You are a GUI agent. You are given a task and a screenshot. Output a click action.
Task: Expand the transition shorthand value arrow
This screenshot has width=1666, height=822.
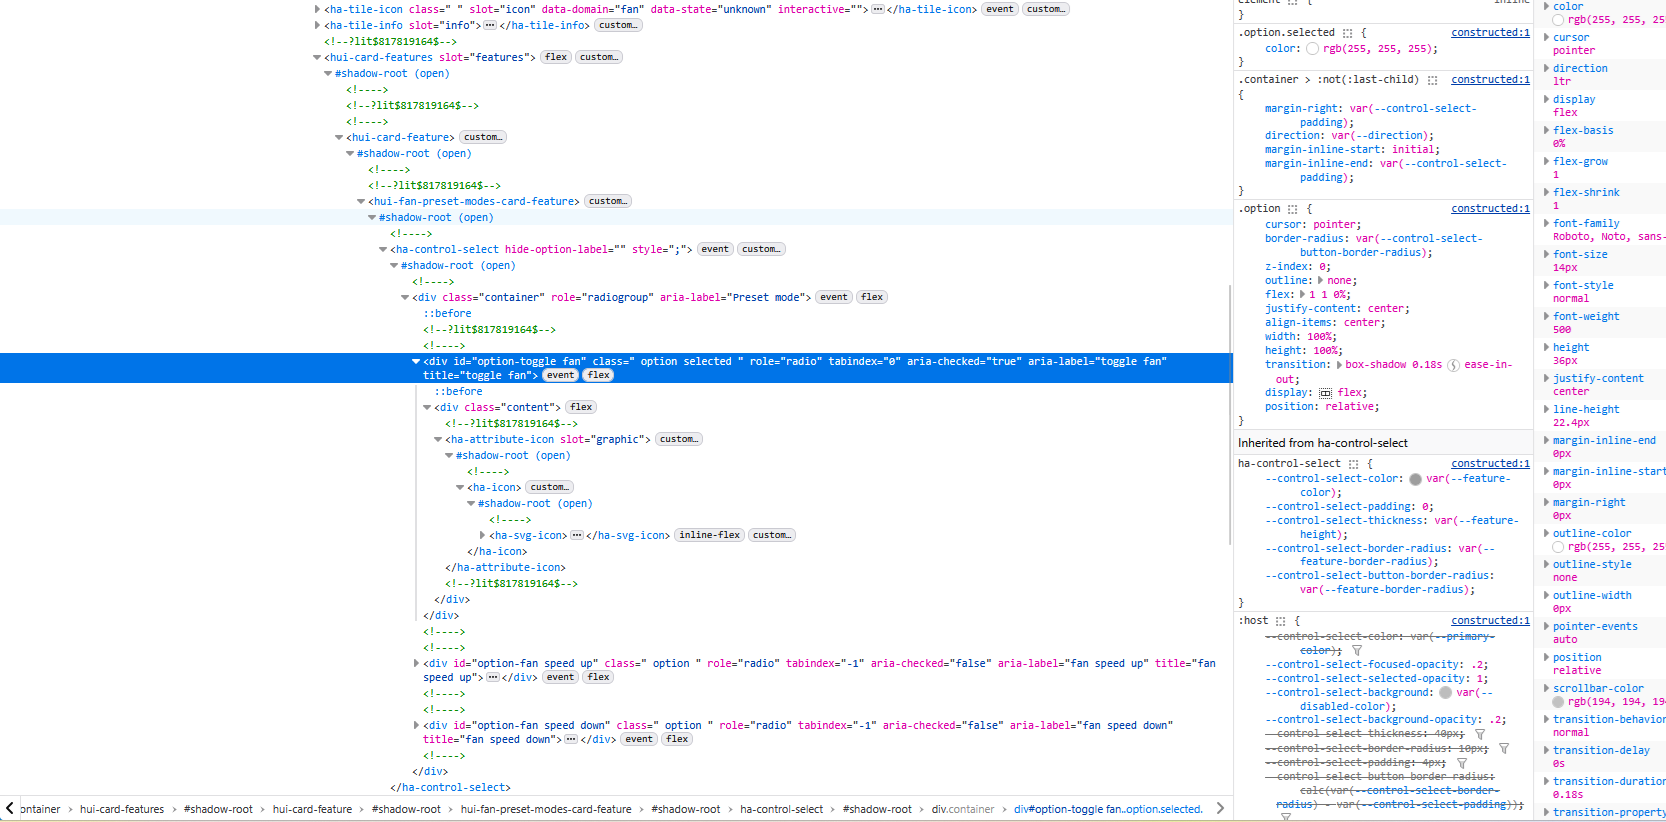pos(1339,365)
